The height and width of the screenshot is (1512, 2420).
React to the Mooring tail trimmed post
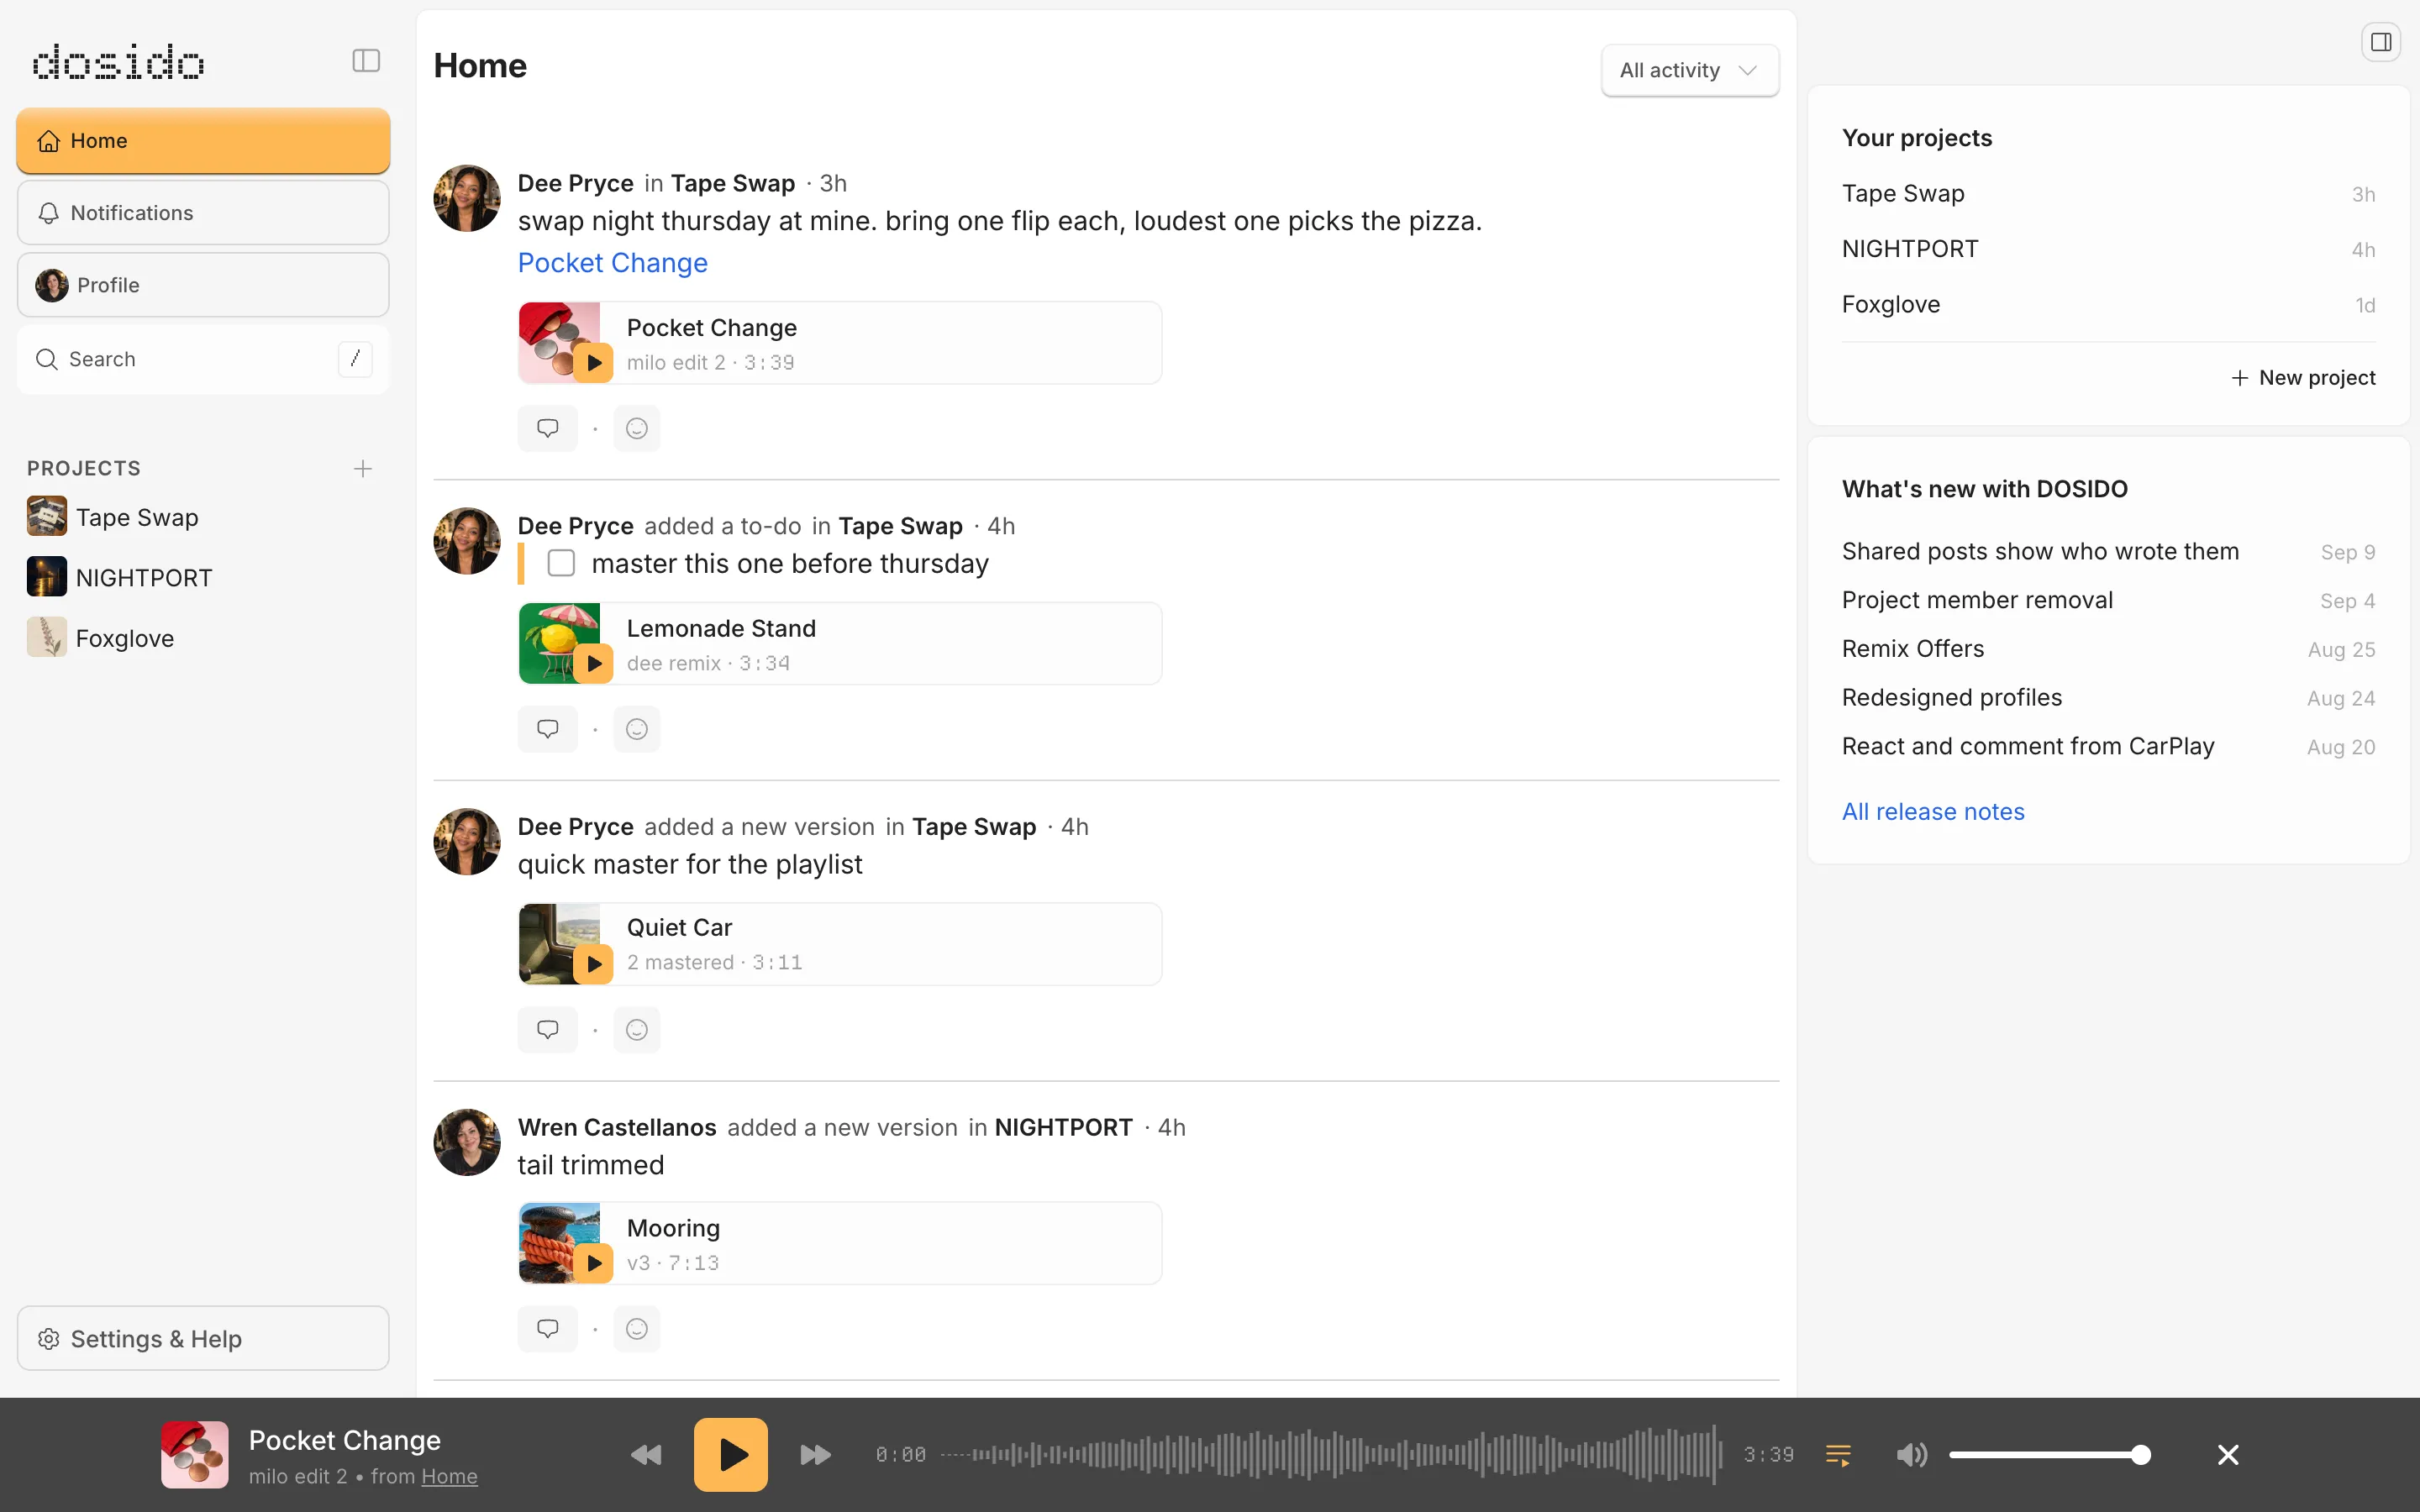coord(637,1328)
